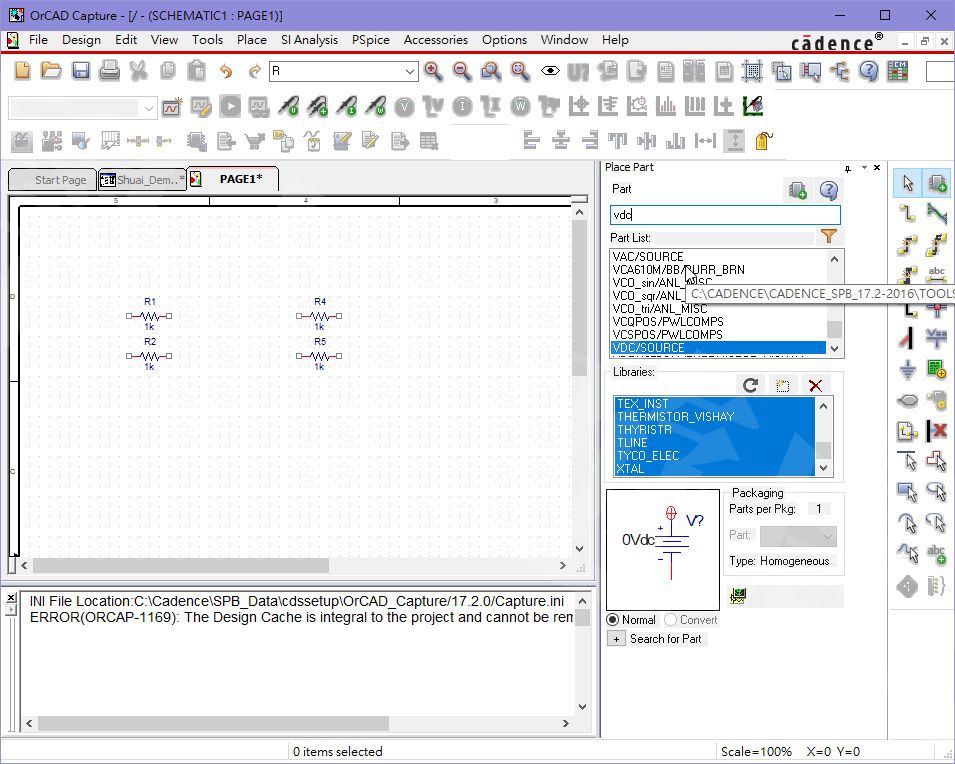Screen dimensions: 955x764
Task: Open a file with the folder icon
Action: (51, 71)
